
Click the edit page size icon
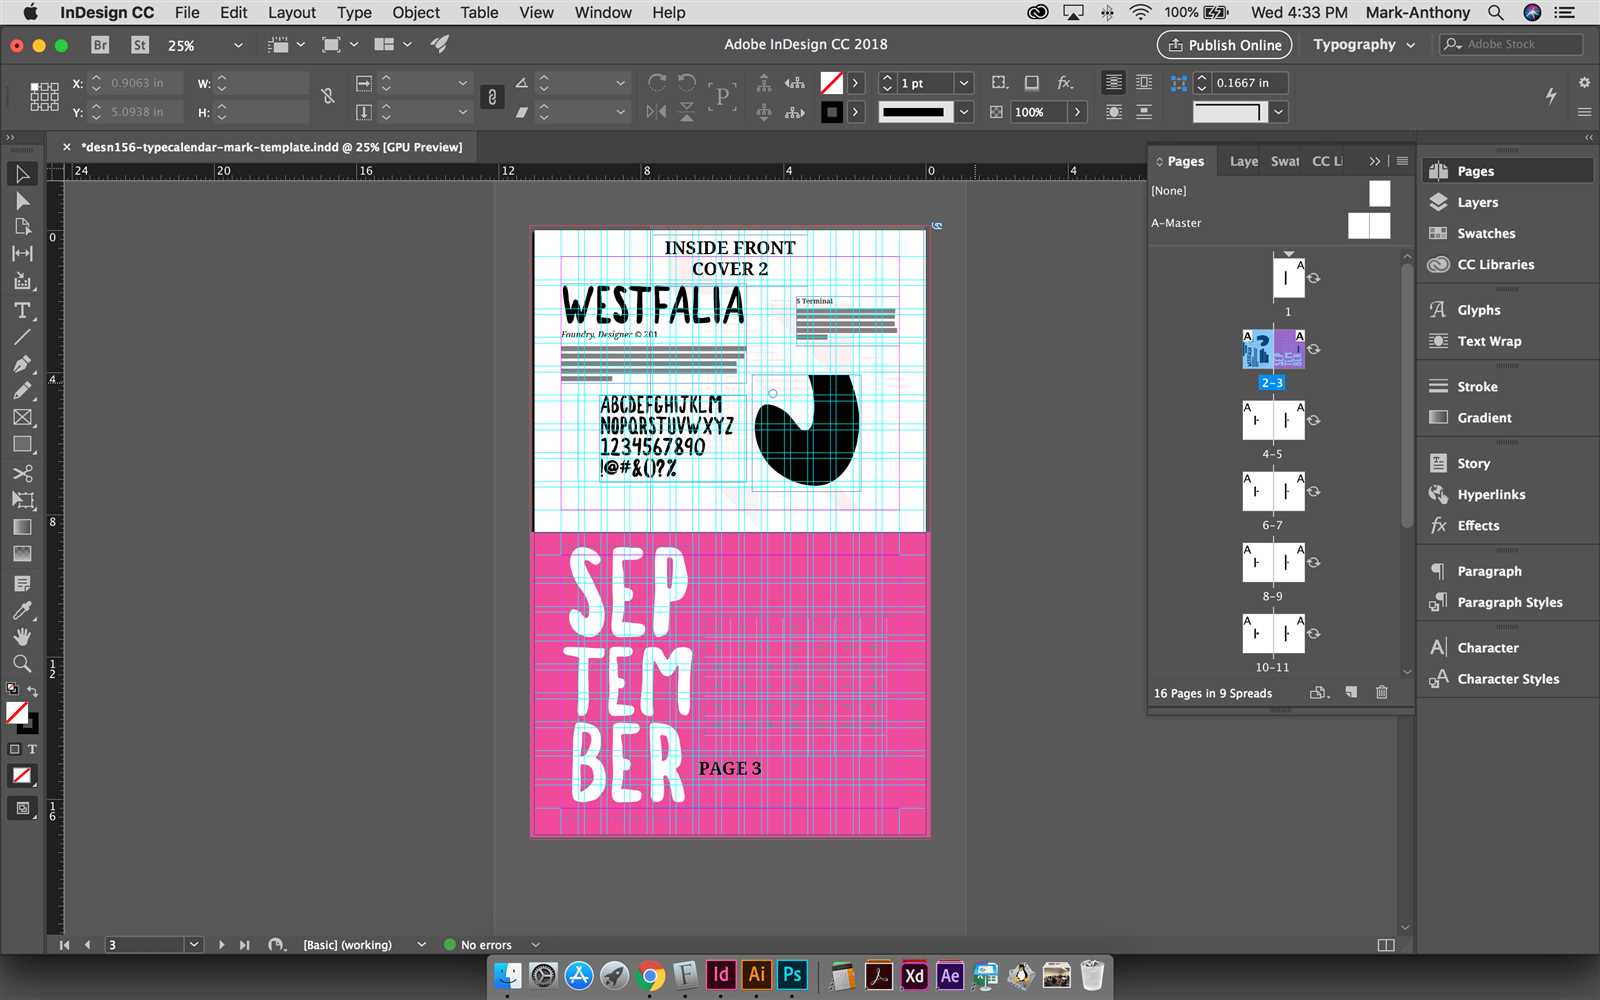(x=1319, y=692)
